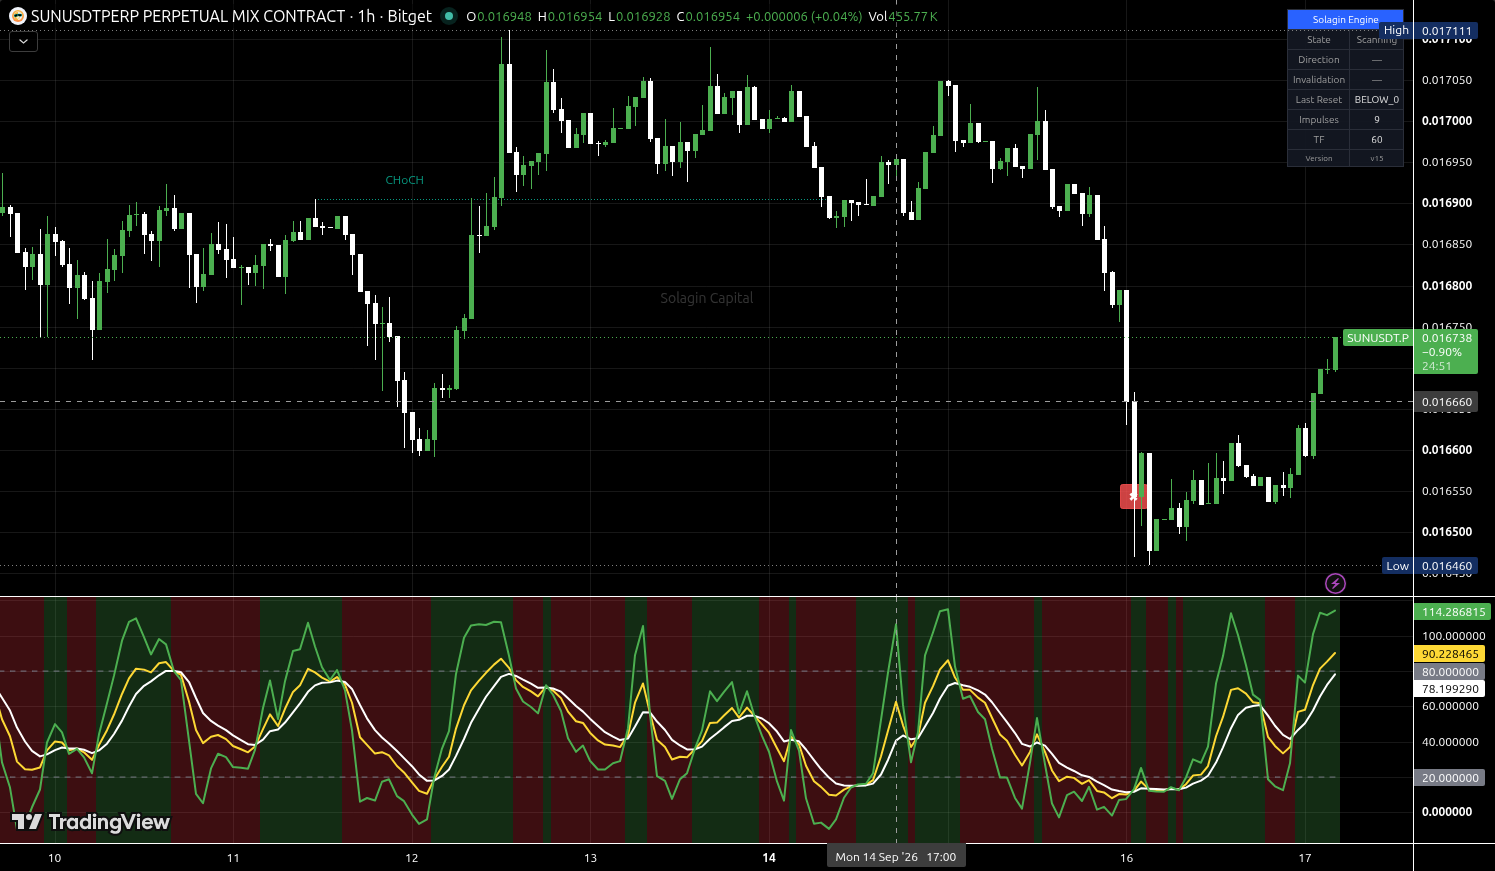Click the Version label cell

1318,158
